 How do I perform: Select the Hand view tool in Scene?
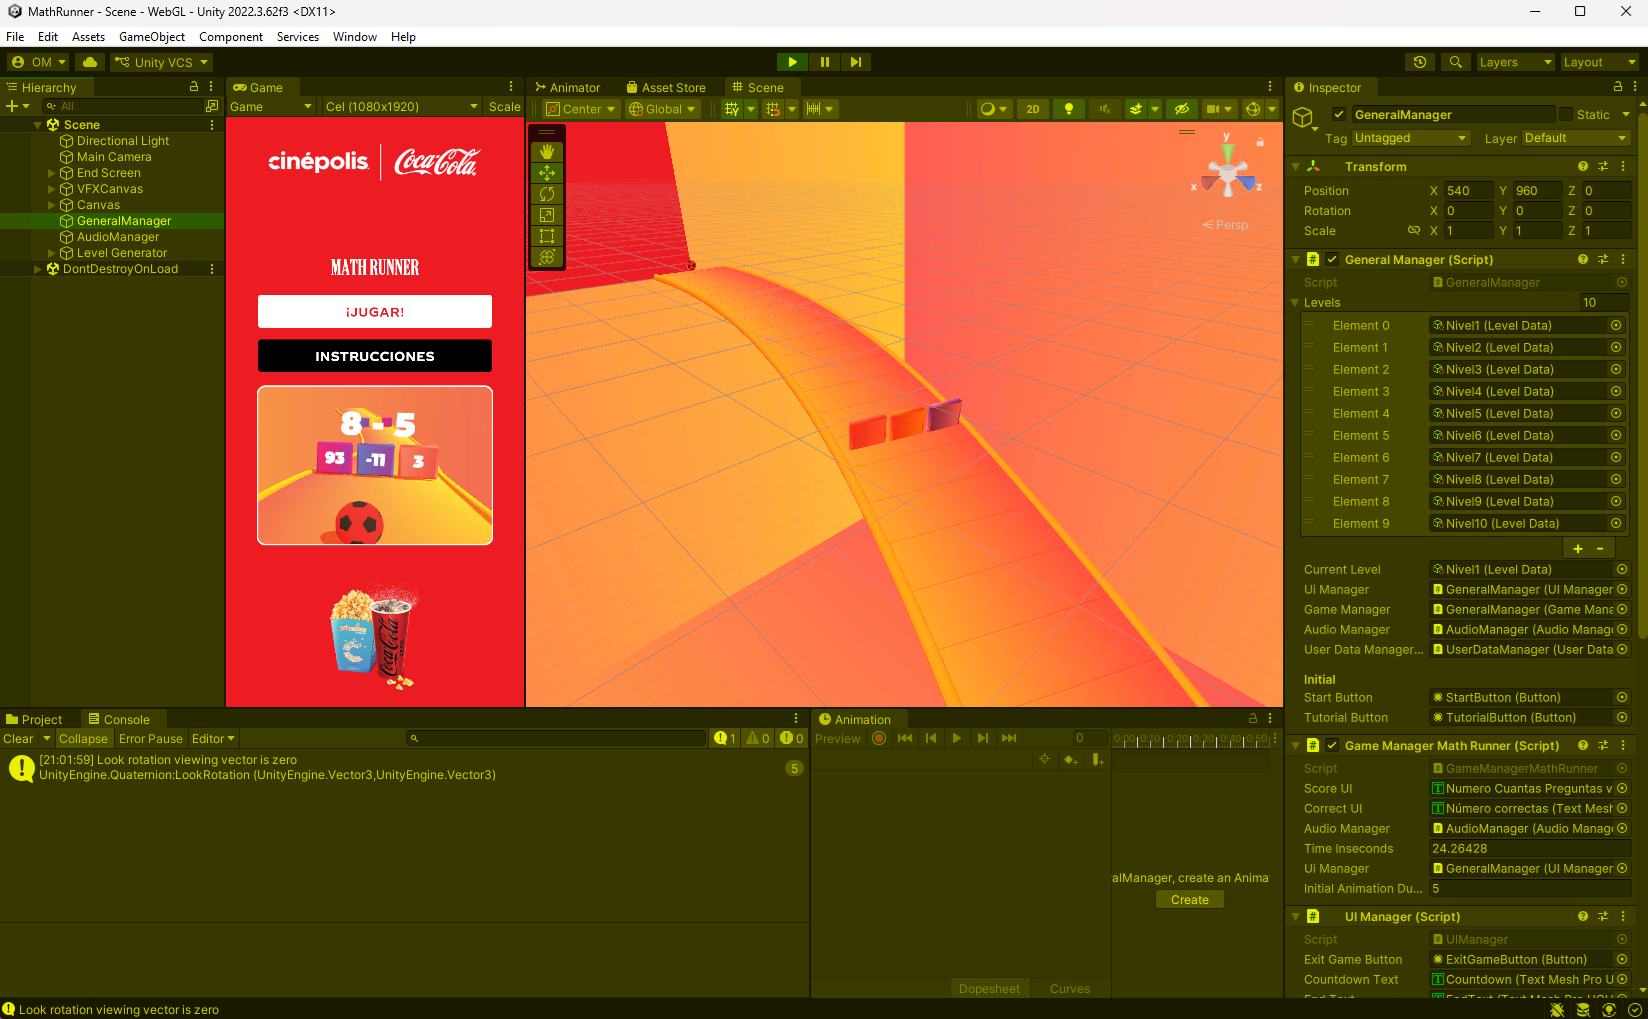(x=547, y=152)
